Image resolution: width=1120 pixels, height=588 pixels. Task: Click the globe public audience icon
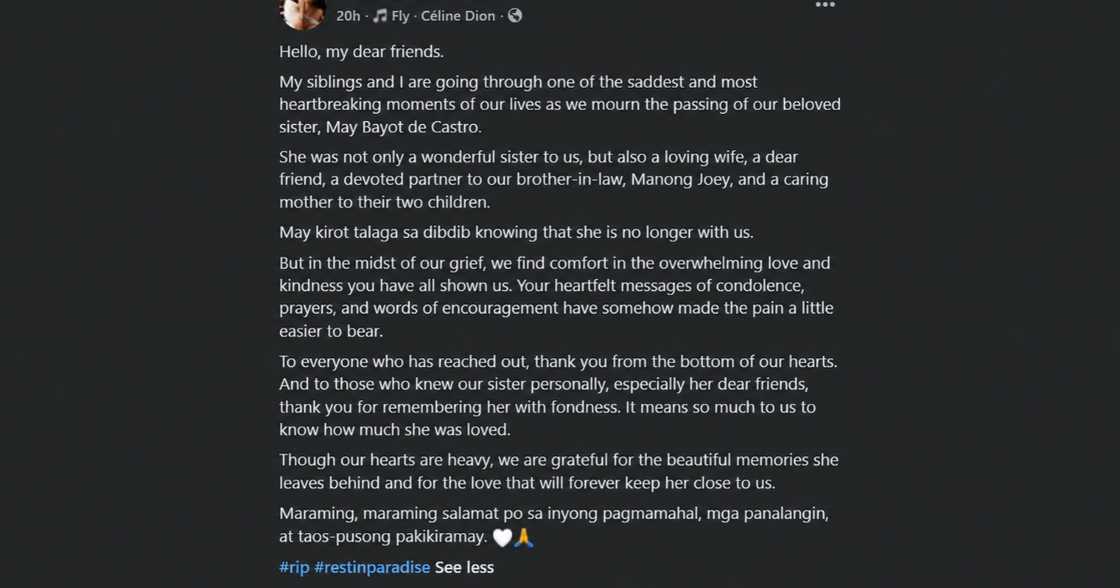pos(514,16)
